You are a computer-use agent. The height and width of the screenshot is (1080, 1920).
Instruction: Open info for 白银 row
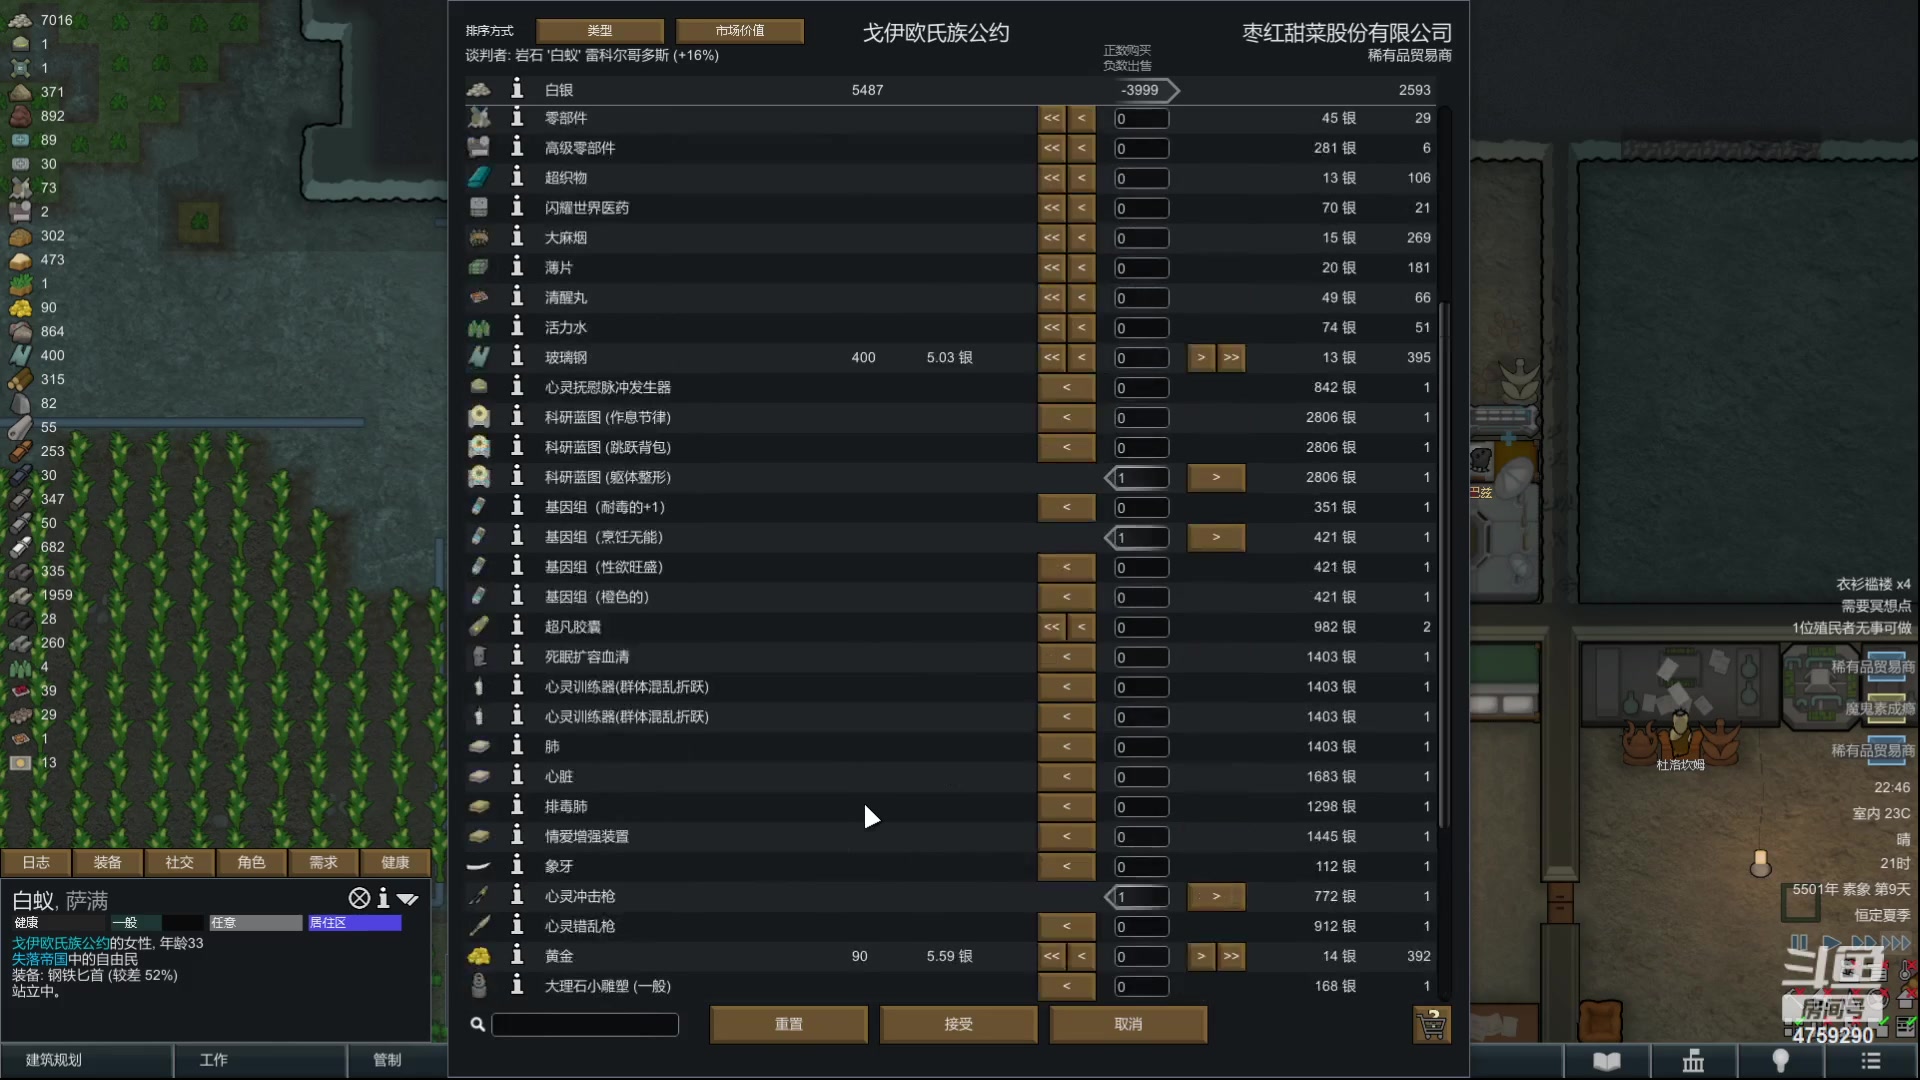point(517,90)
